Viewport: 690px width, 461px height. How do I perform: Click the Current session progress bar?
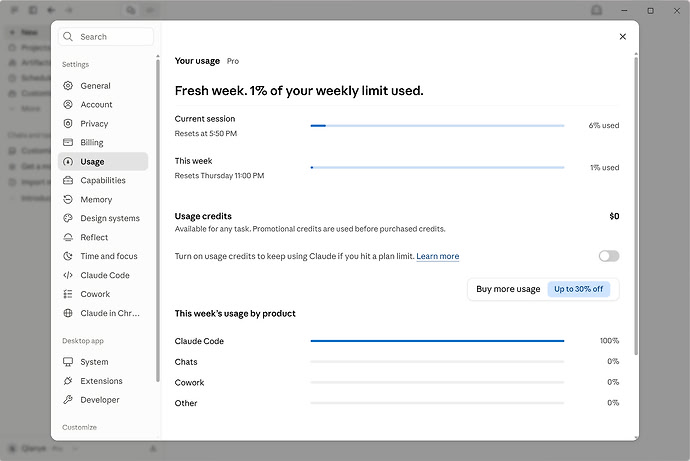pyautogui.click(x=437, y=126)
